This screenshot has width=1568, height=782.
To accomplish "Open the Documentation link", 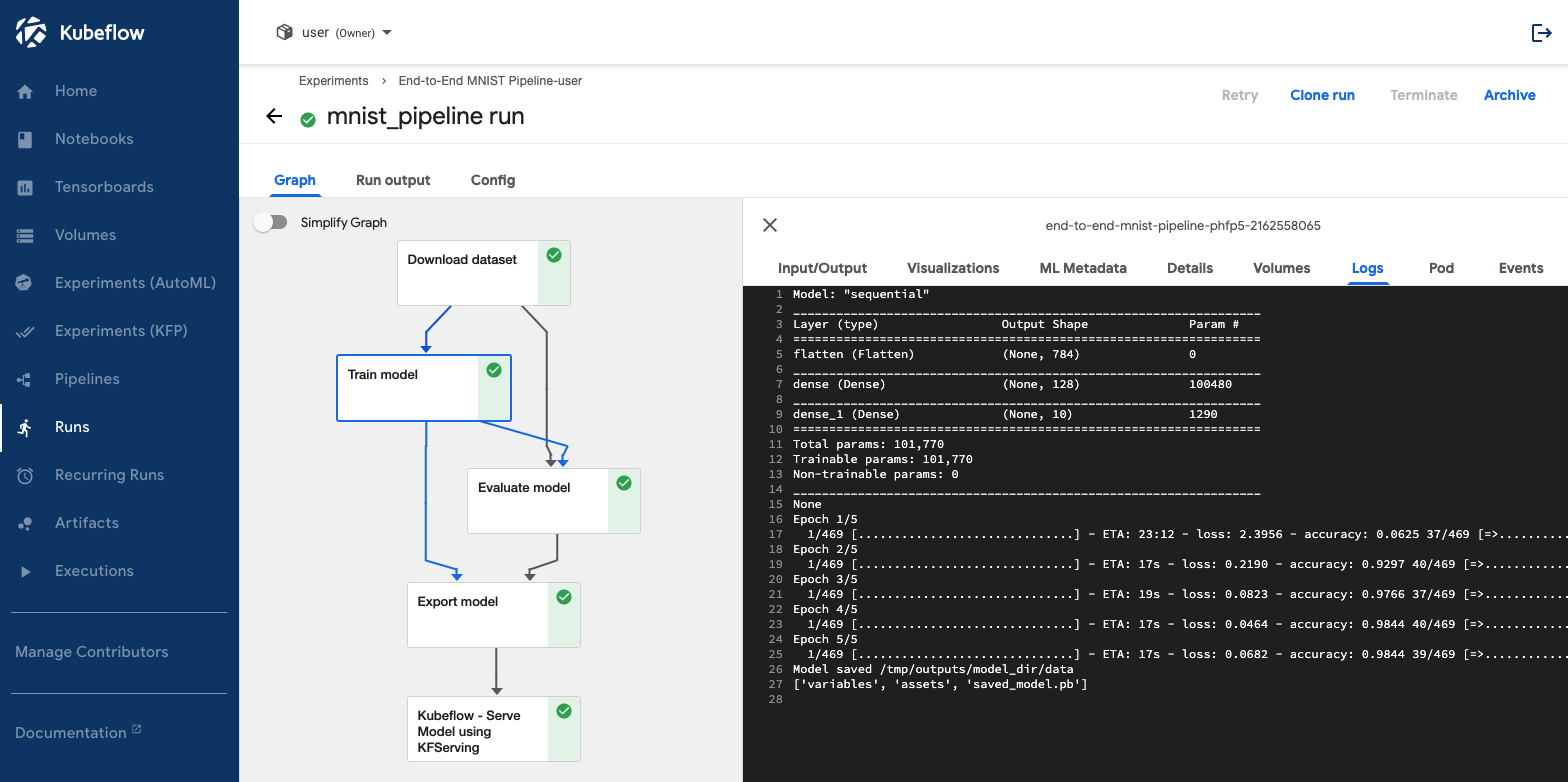I will pos(78,733).
